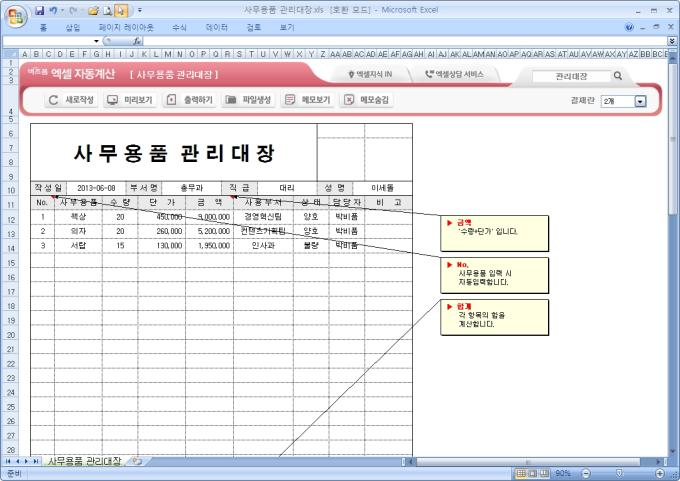Select the 서랍 item cell
The width and height of the screenshot is (680, 481).
tap(78, 245)
